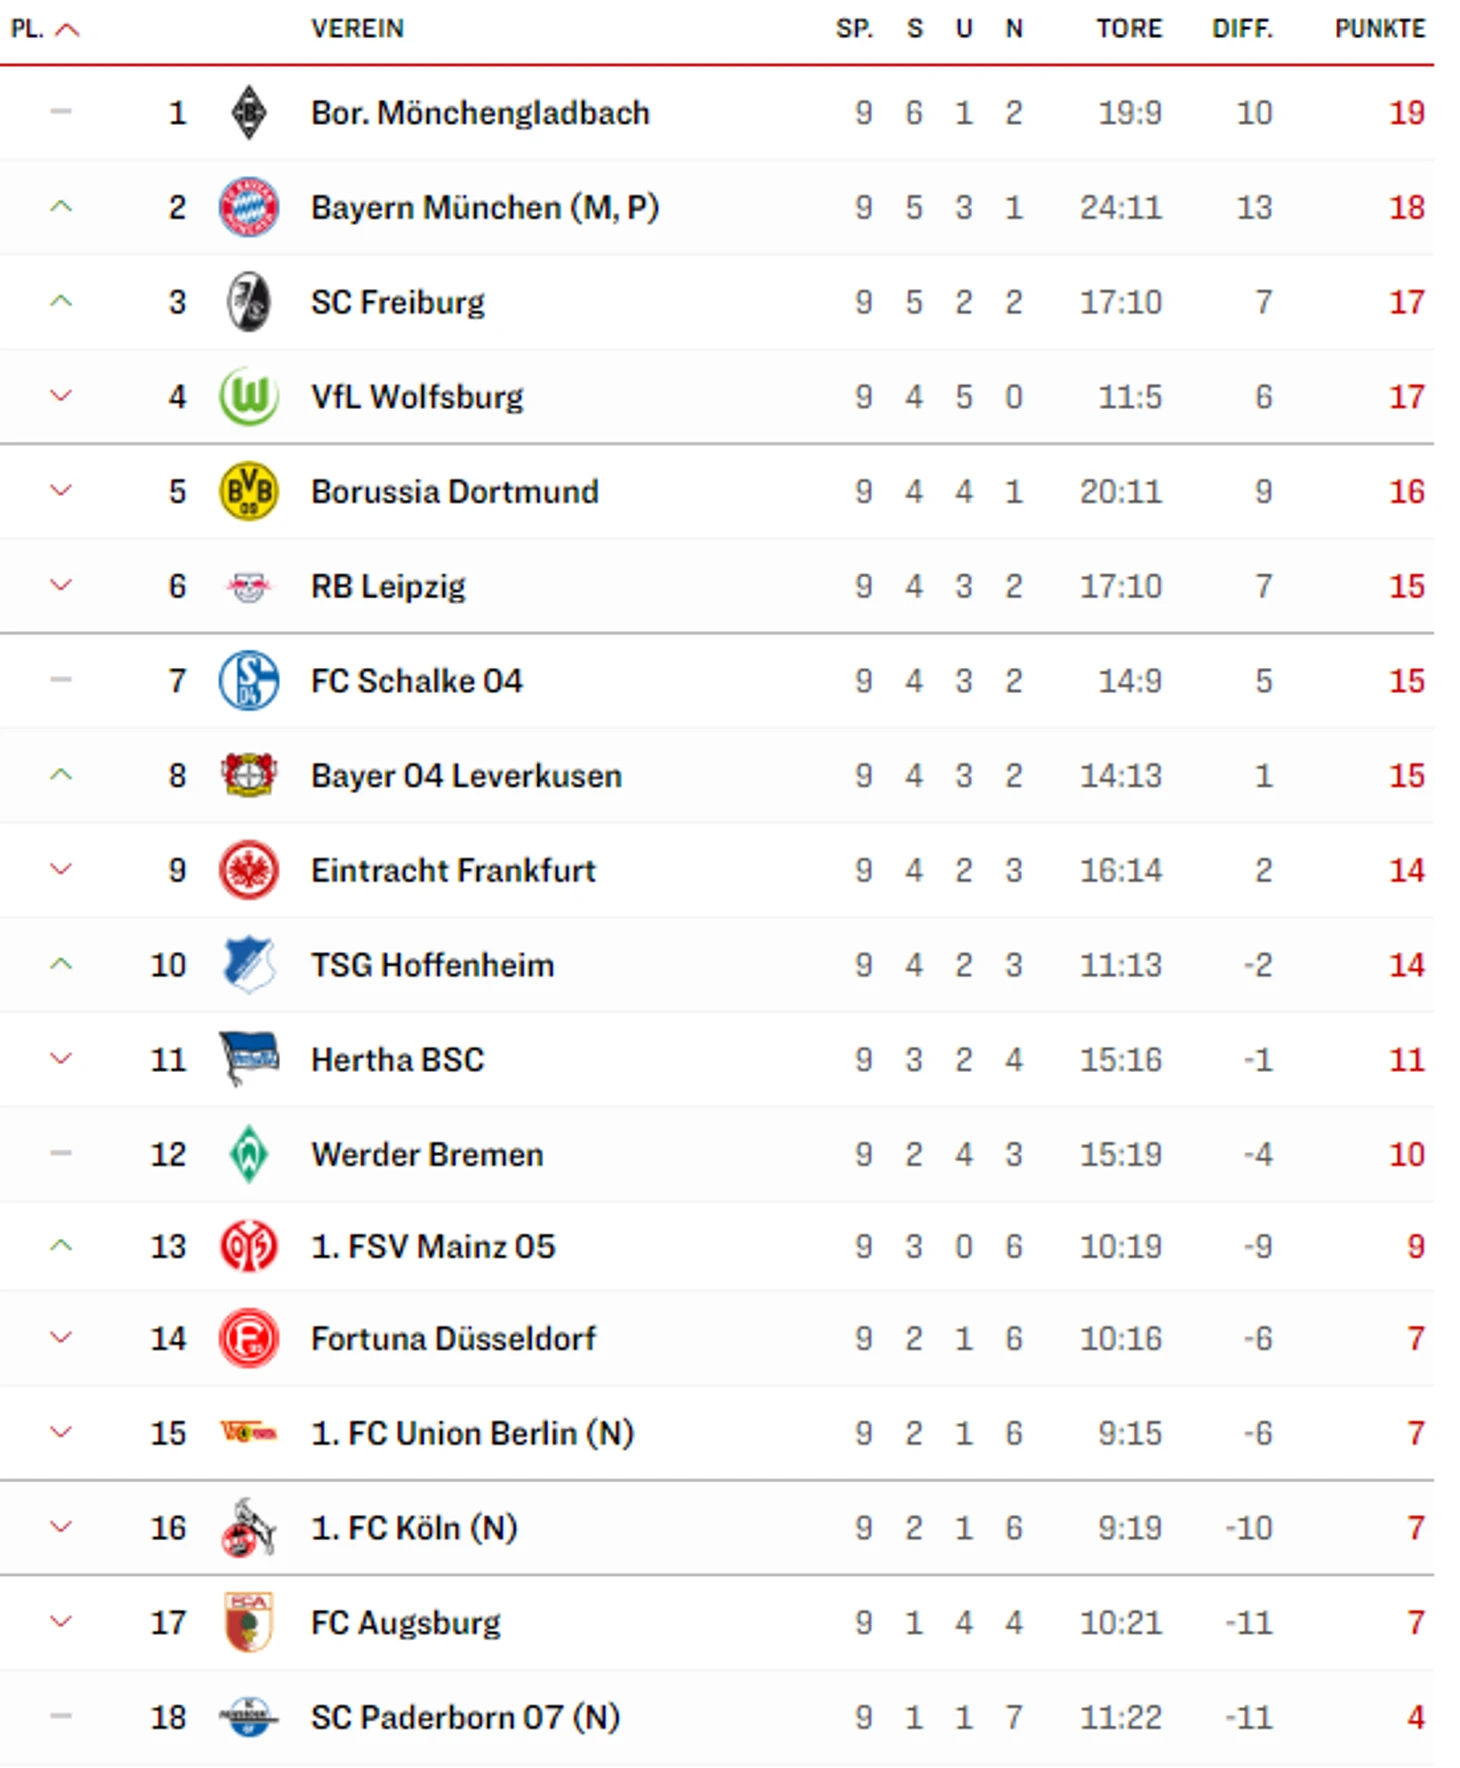Click the 1. FC Köln goat crest
The image size is (1460, 1768).
click(x=248, y=1527)
